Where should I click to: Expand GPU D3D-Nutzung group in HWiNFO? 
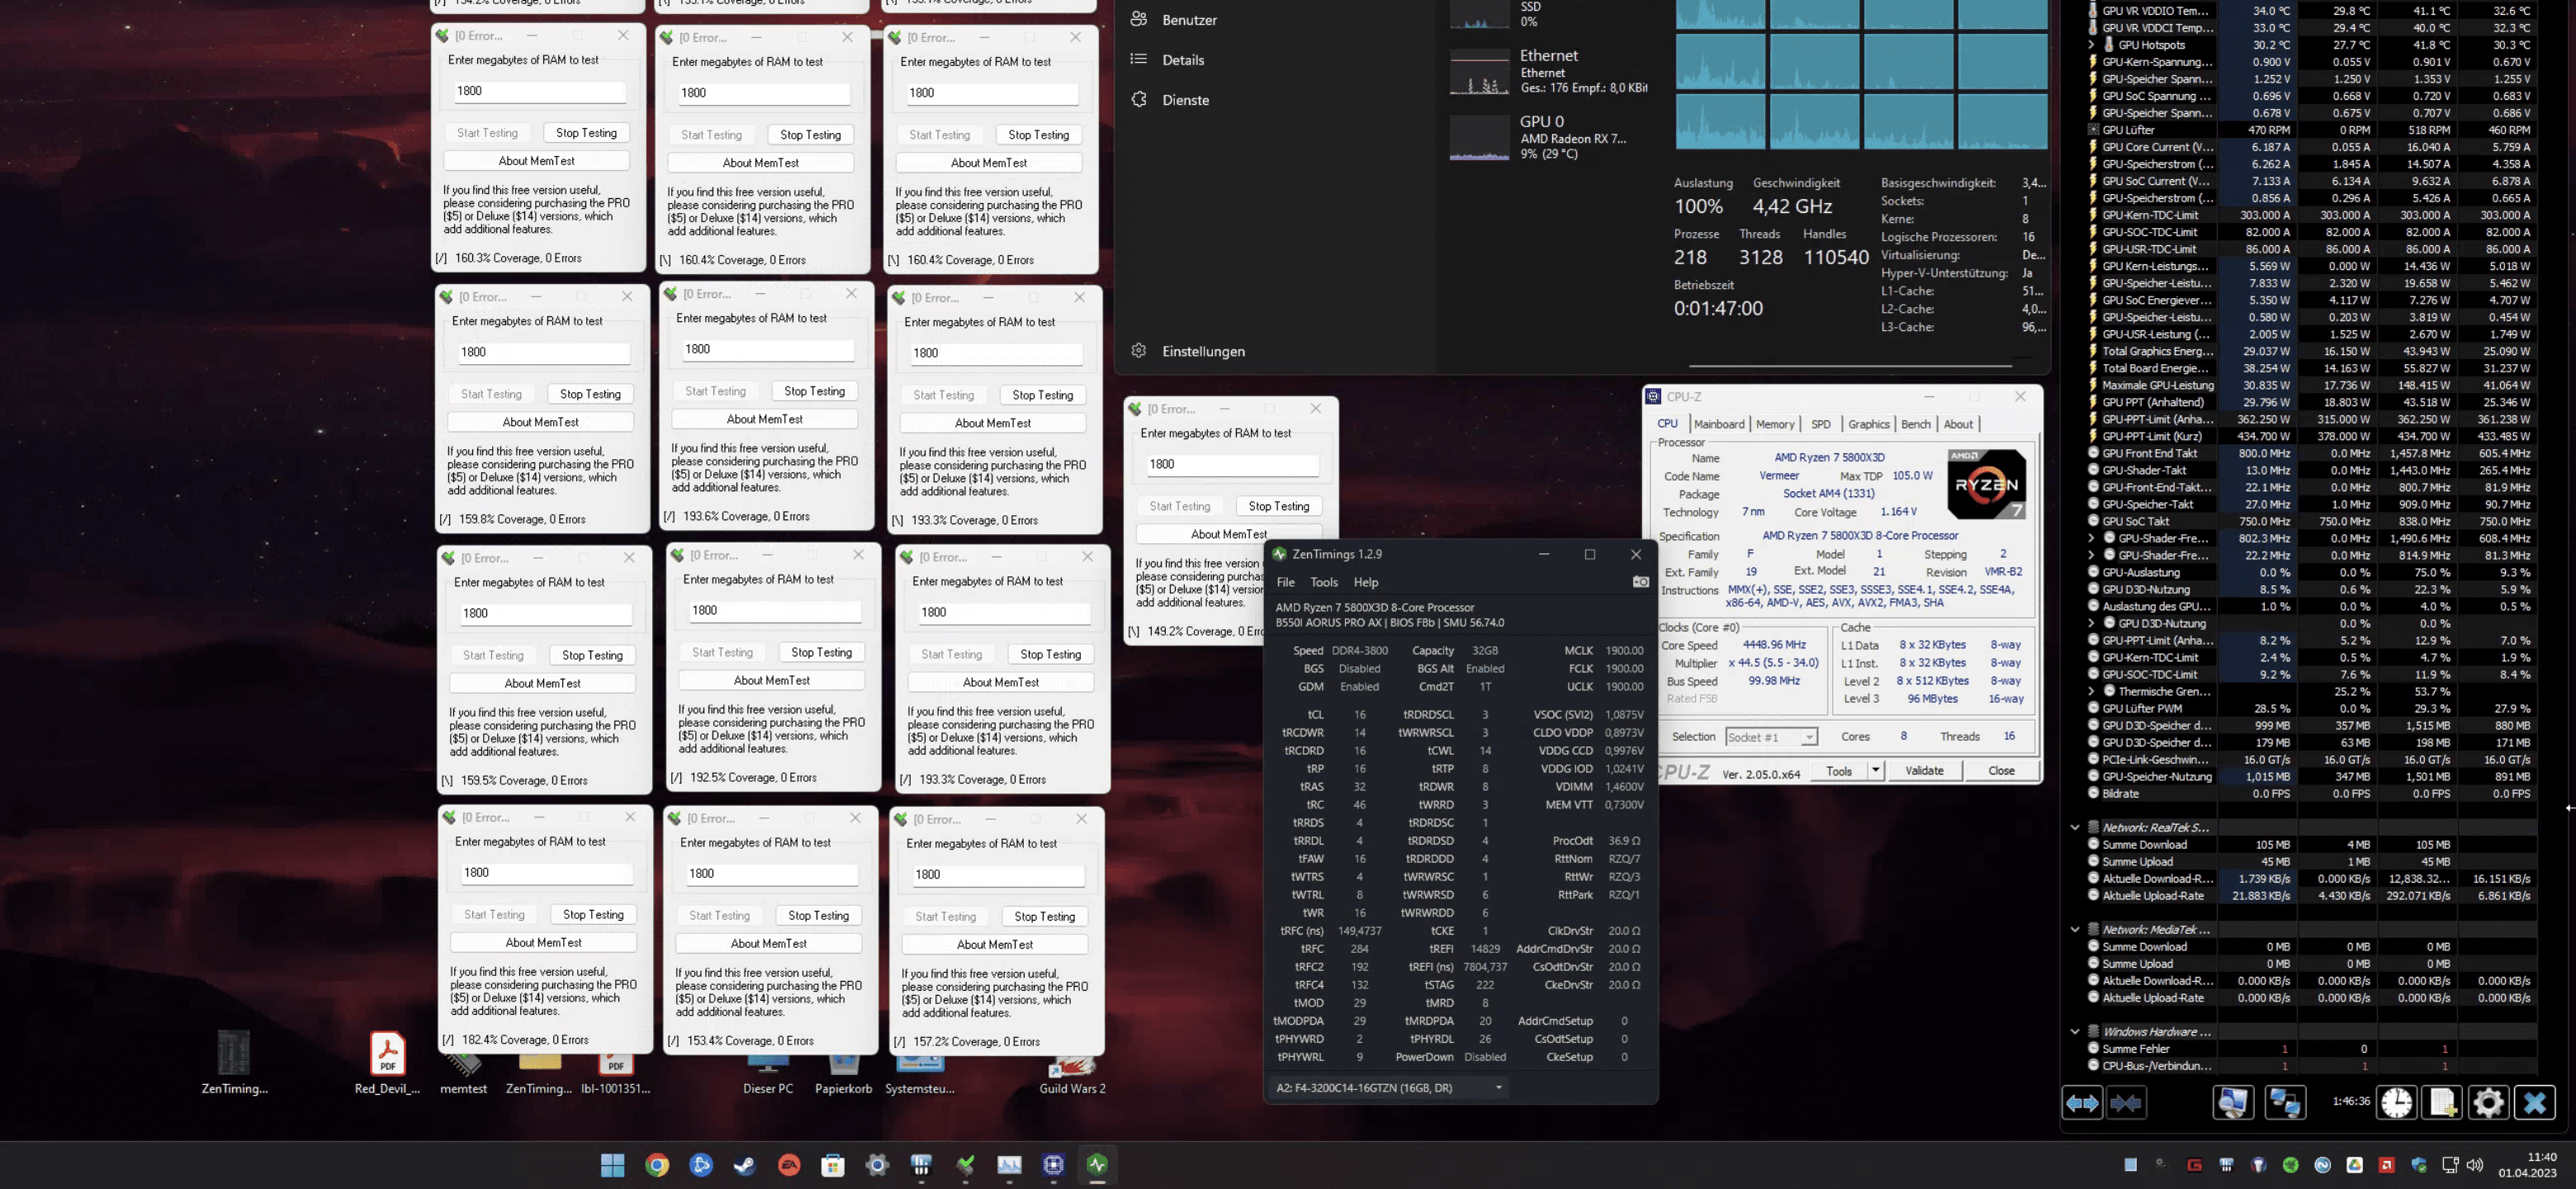[x=2091, y=623]
